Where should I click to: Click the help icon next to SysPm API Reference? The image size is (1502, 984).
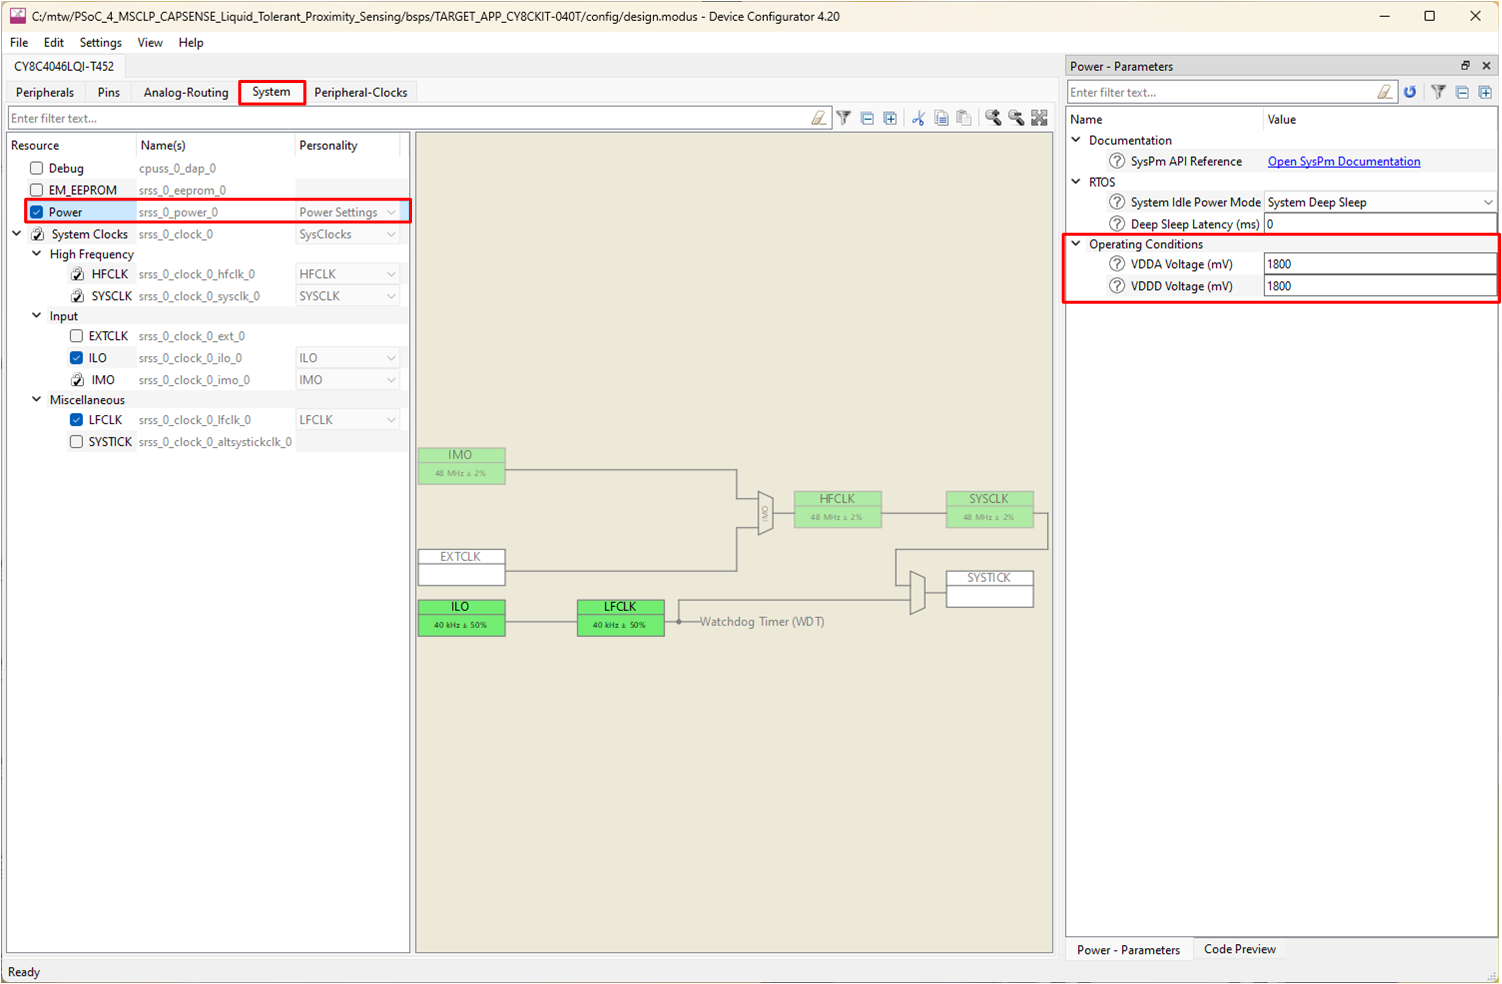[x=1117, y=161]
